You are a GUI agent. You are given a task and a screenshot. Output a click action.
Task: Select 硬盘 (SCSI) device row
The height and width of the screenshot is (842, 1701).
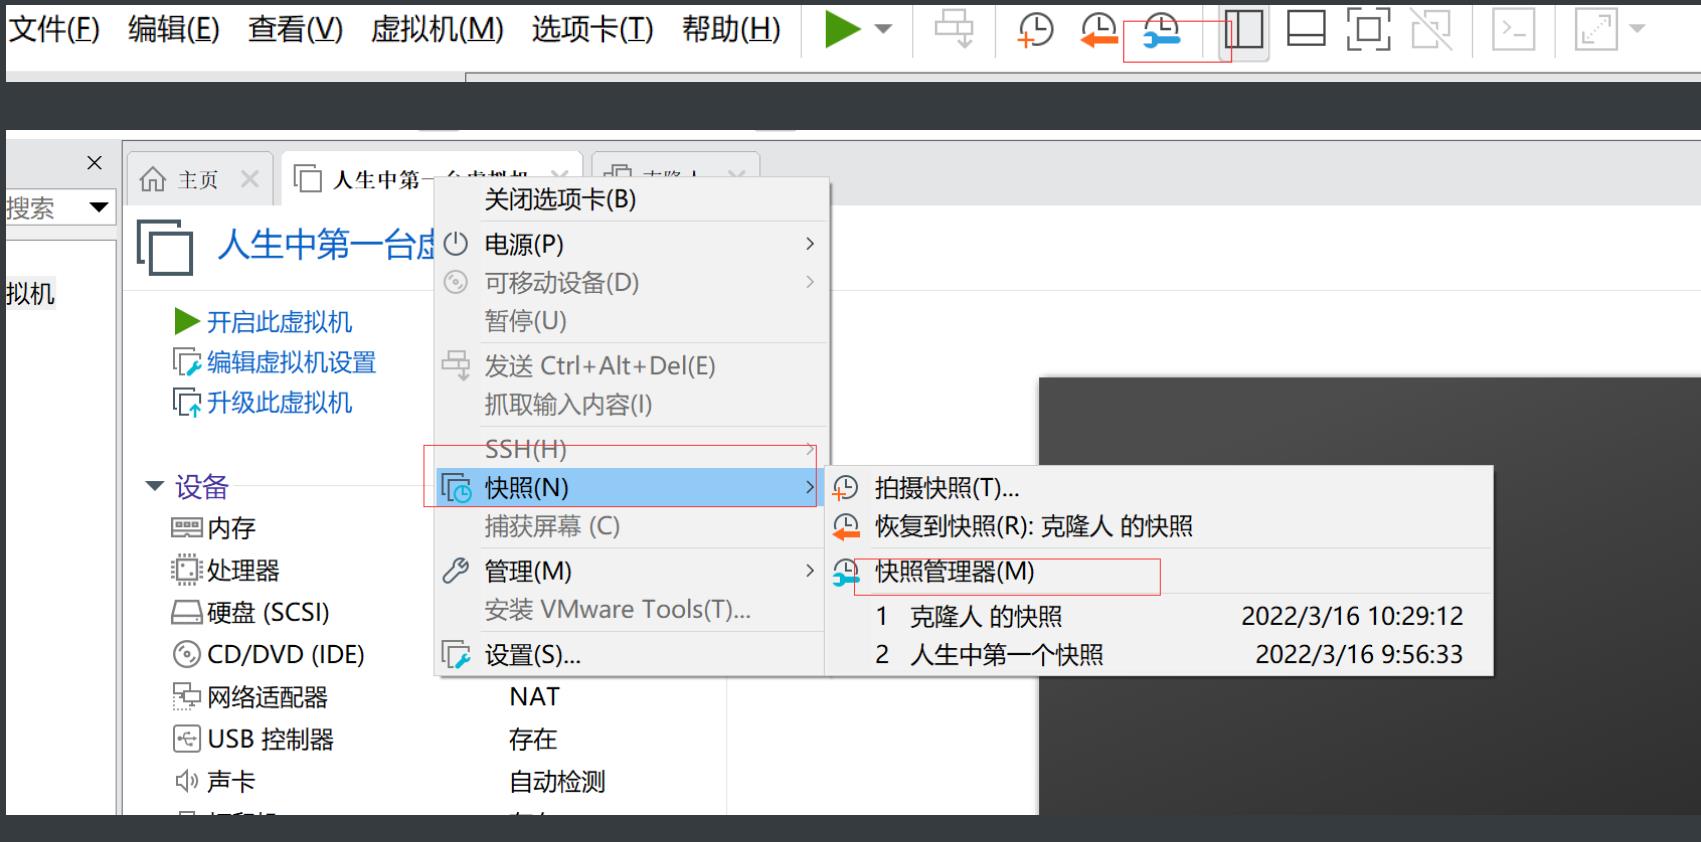(251, 612)
